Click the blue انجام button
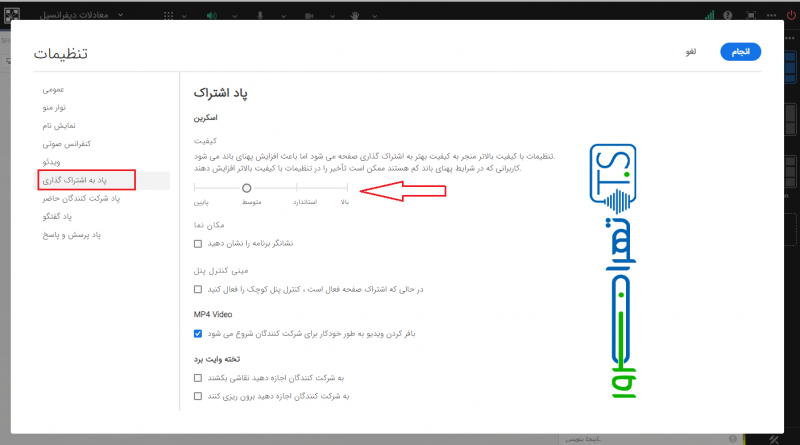Viewport: 800px width, 445px height. pyautogui.click(x=741, y=52)
